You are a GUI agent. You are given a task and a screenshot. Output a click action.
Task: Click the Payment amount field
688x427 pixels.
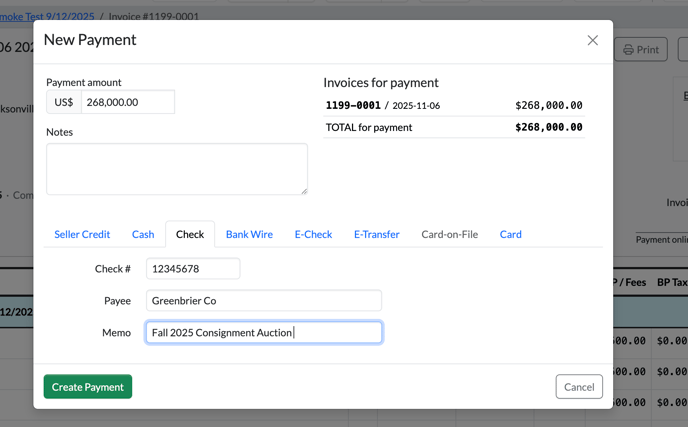click(x=128, y=102)
